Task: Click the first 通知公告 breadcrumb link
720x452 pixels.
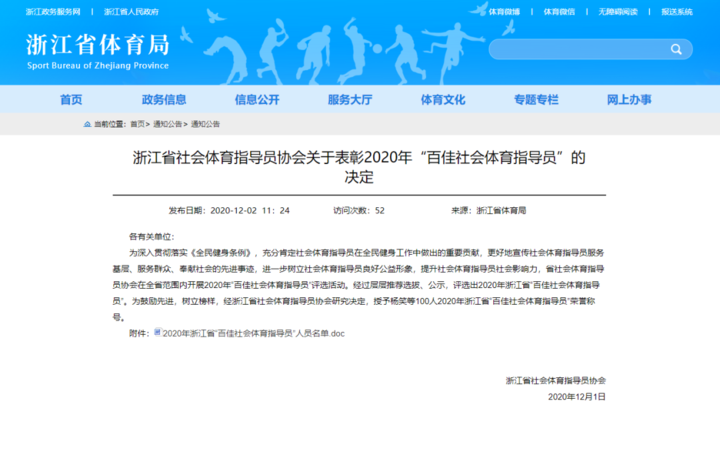Action: 167,124
